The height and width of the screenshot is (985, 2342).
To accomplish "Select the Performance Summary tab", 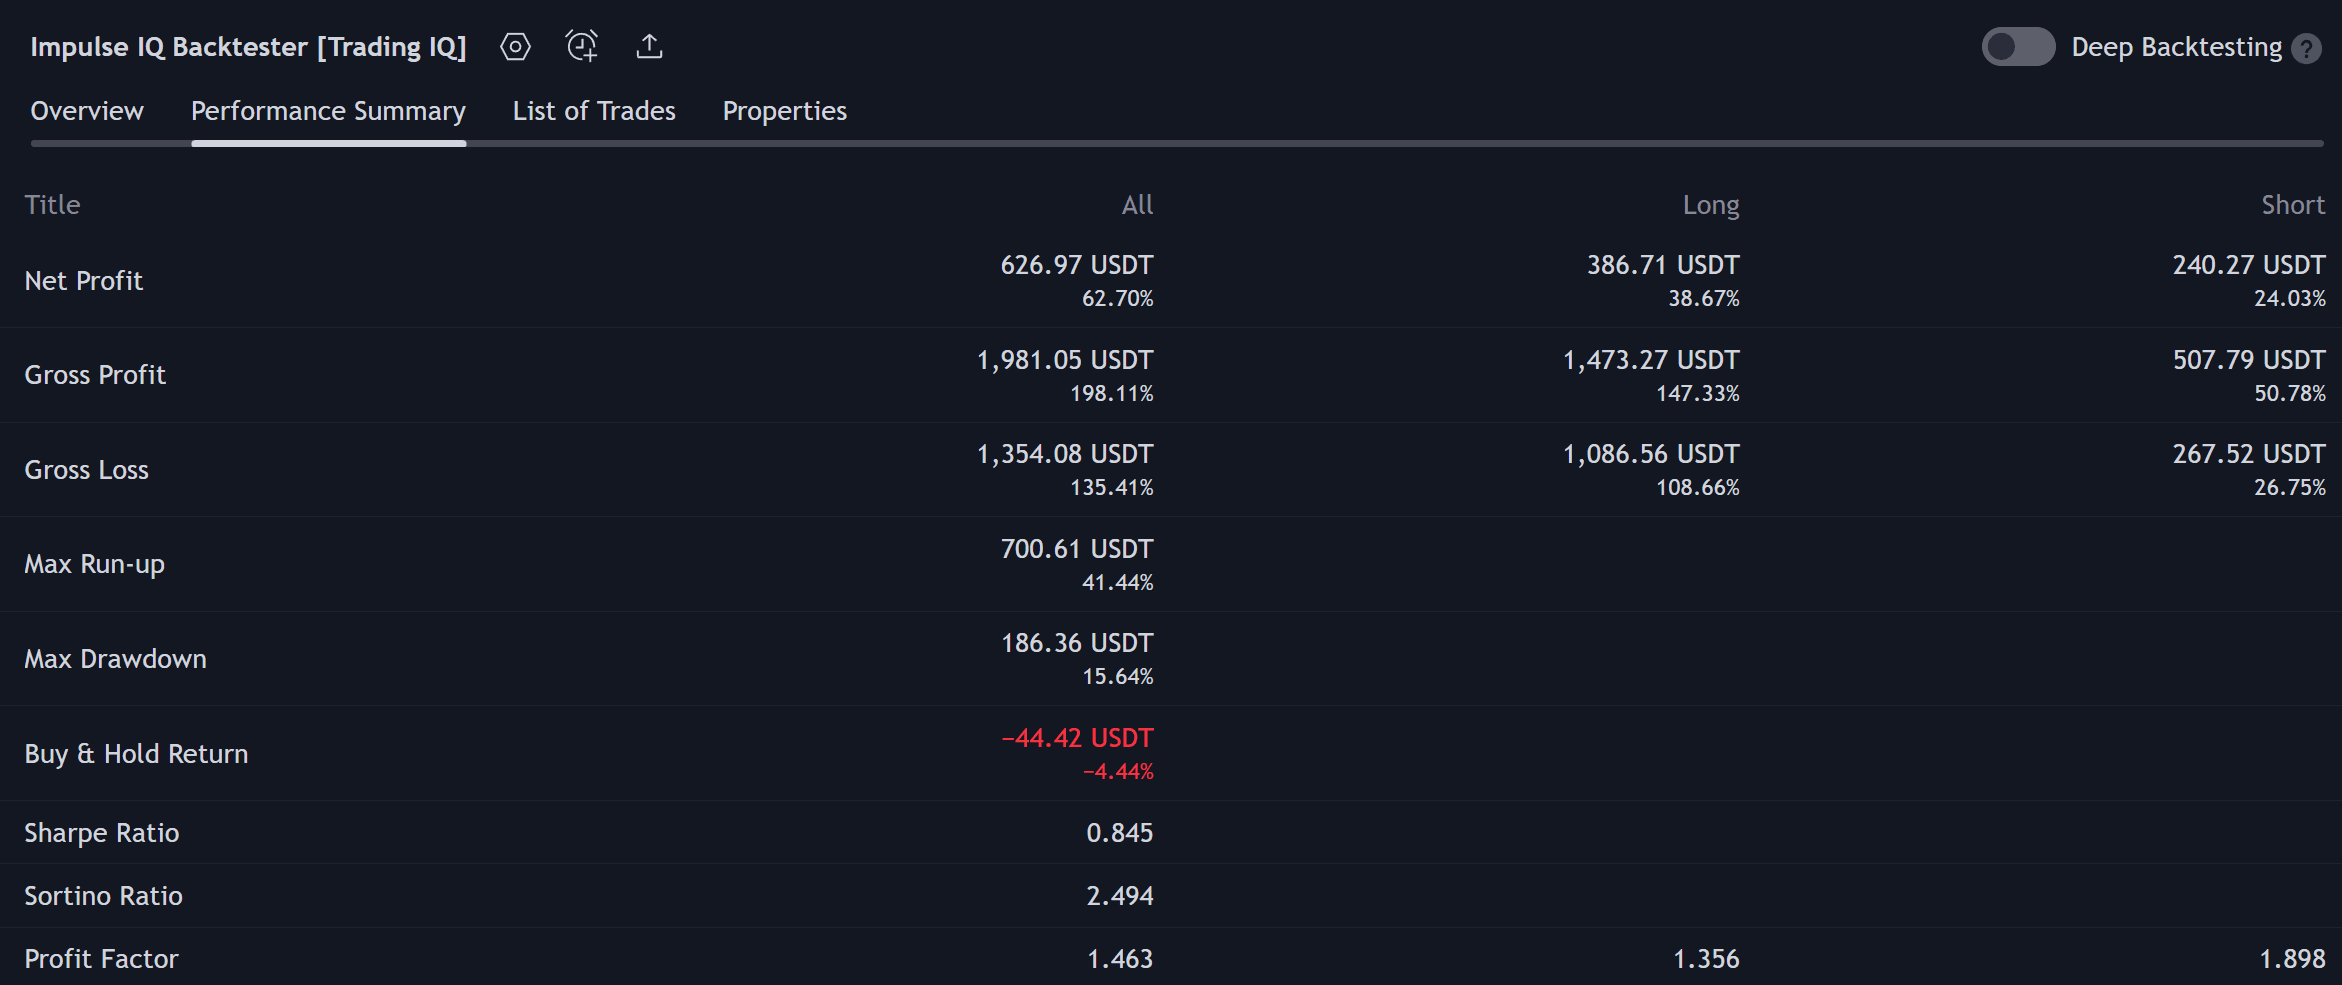I will 328,111.
